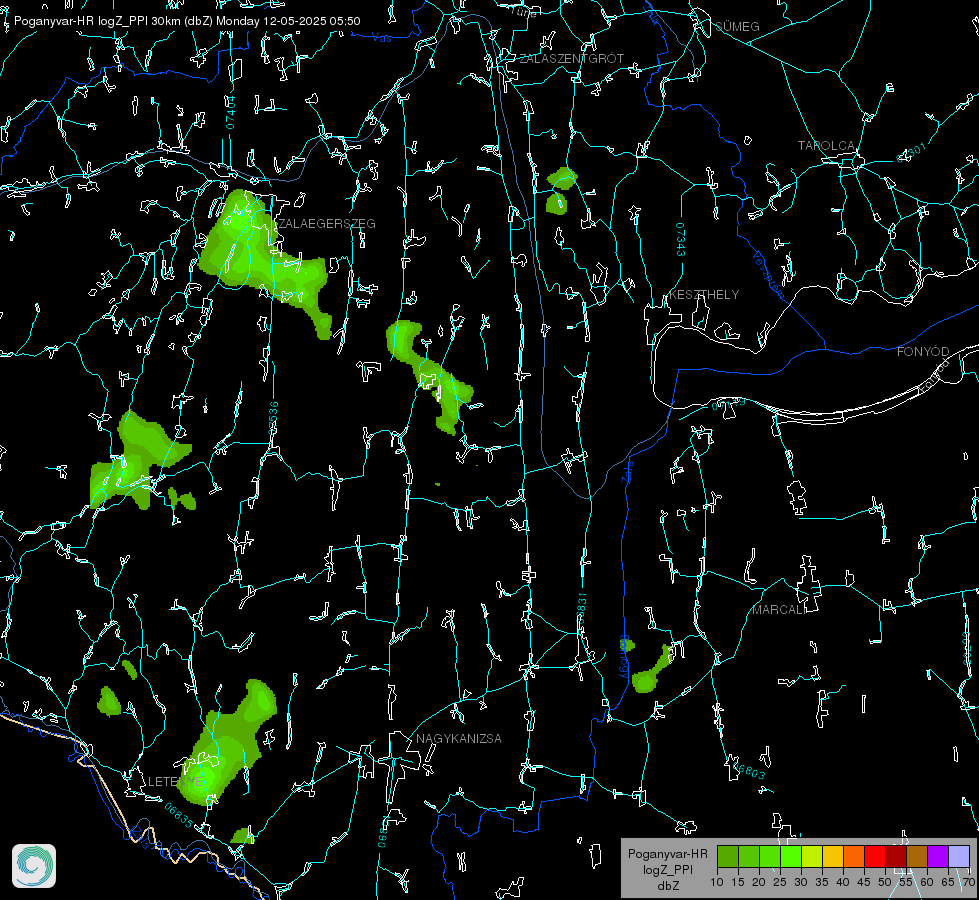
Task: Click the dark green 10-15 dBZ swatch
Action: pyautogui.click(x=728, y=856)
